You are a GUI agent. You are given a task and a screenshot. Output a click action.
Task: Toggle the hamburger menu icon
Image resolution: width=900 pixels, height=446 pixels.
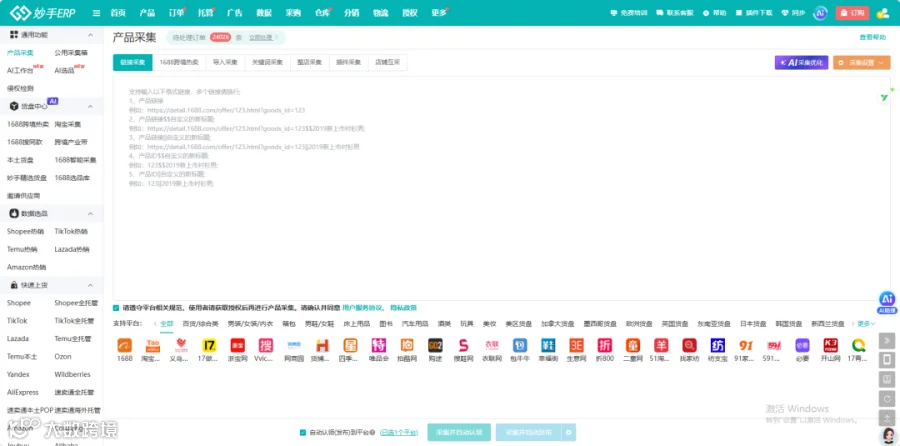point(96,13)
